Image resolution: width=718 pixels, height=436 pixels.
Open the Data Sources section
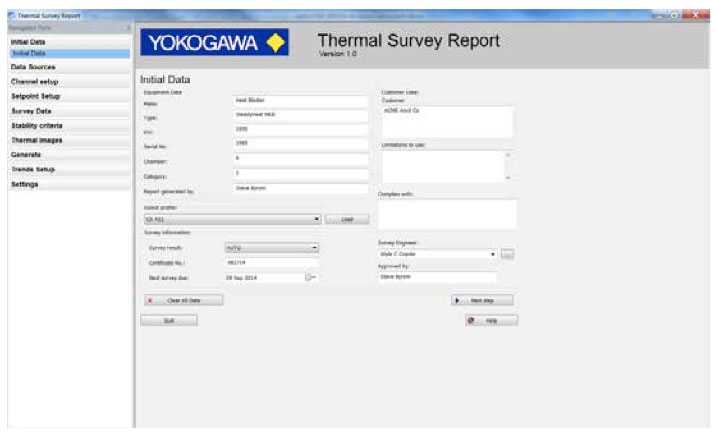coord(70,67)
